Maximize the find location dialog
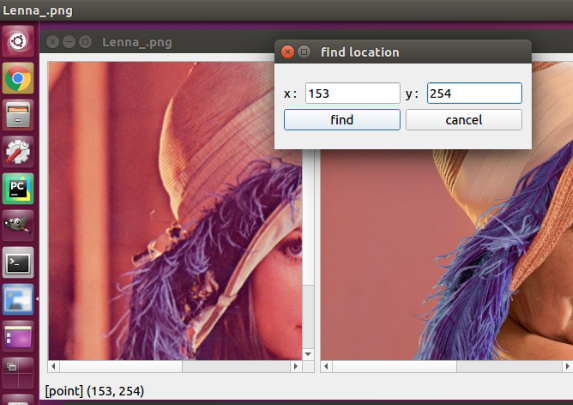The image size is (573, 405). [x=304, y=52]
